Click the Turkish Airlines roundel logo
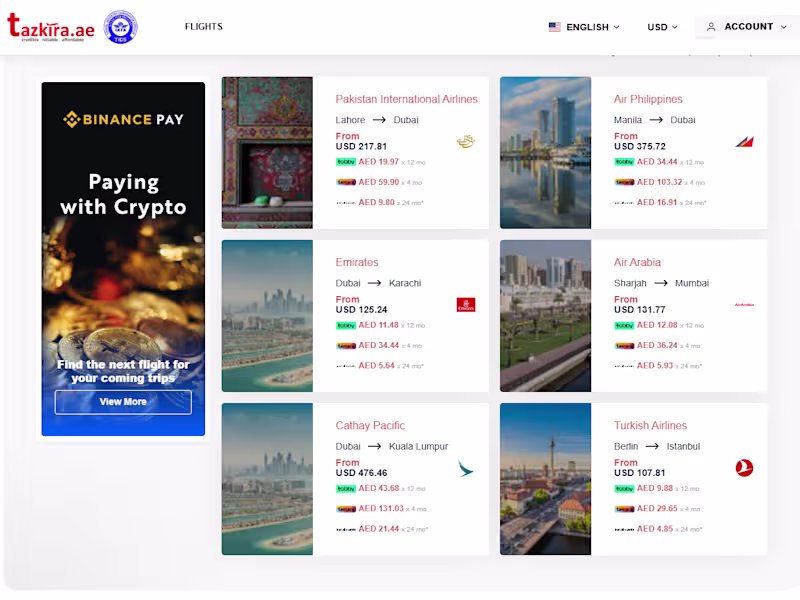 point(744,467)
